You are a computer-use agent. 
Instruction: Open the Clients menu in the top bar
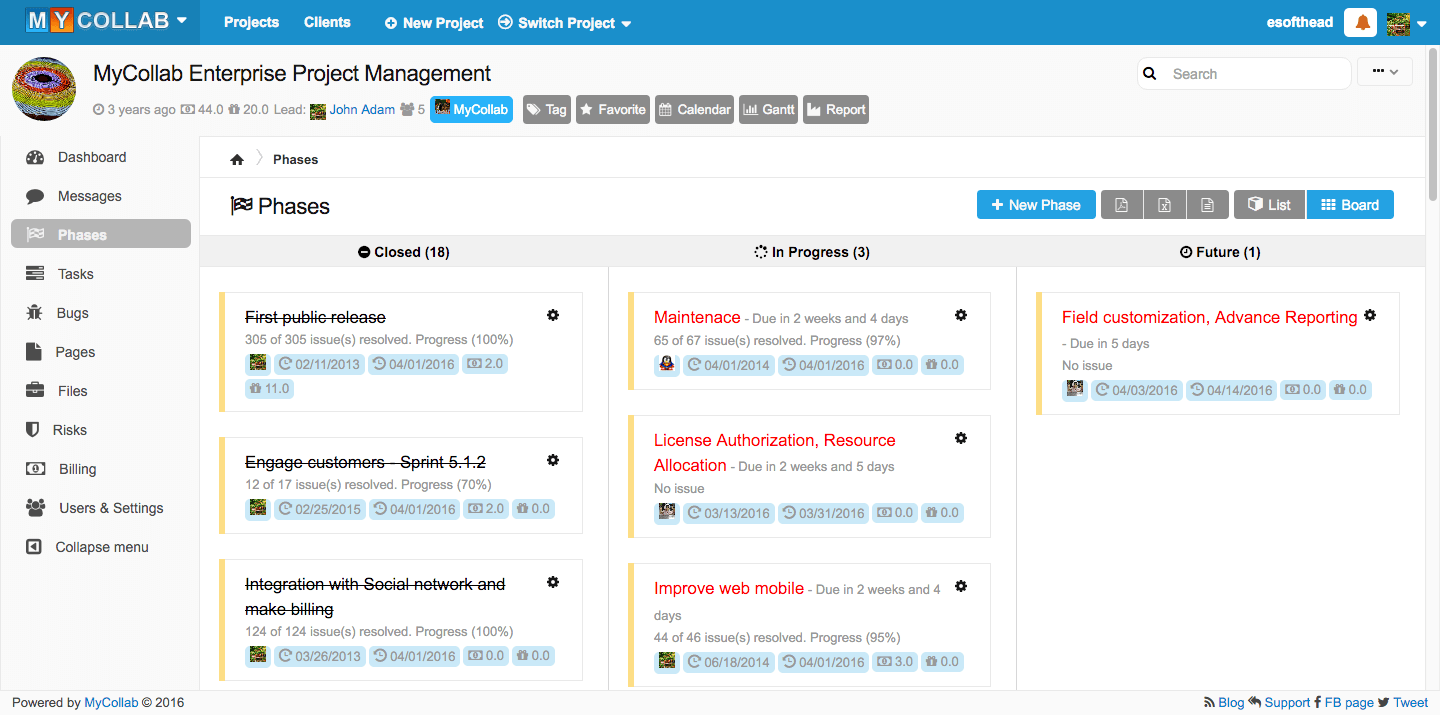coord(327,22)
